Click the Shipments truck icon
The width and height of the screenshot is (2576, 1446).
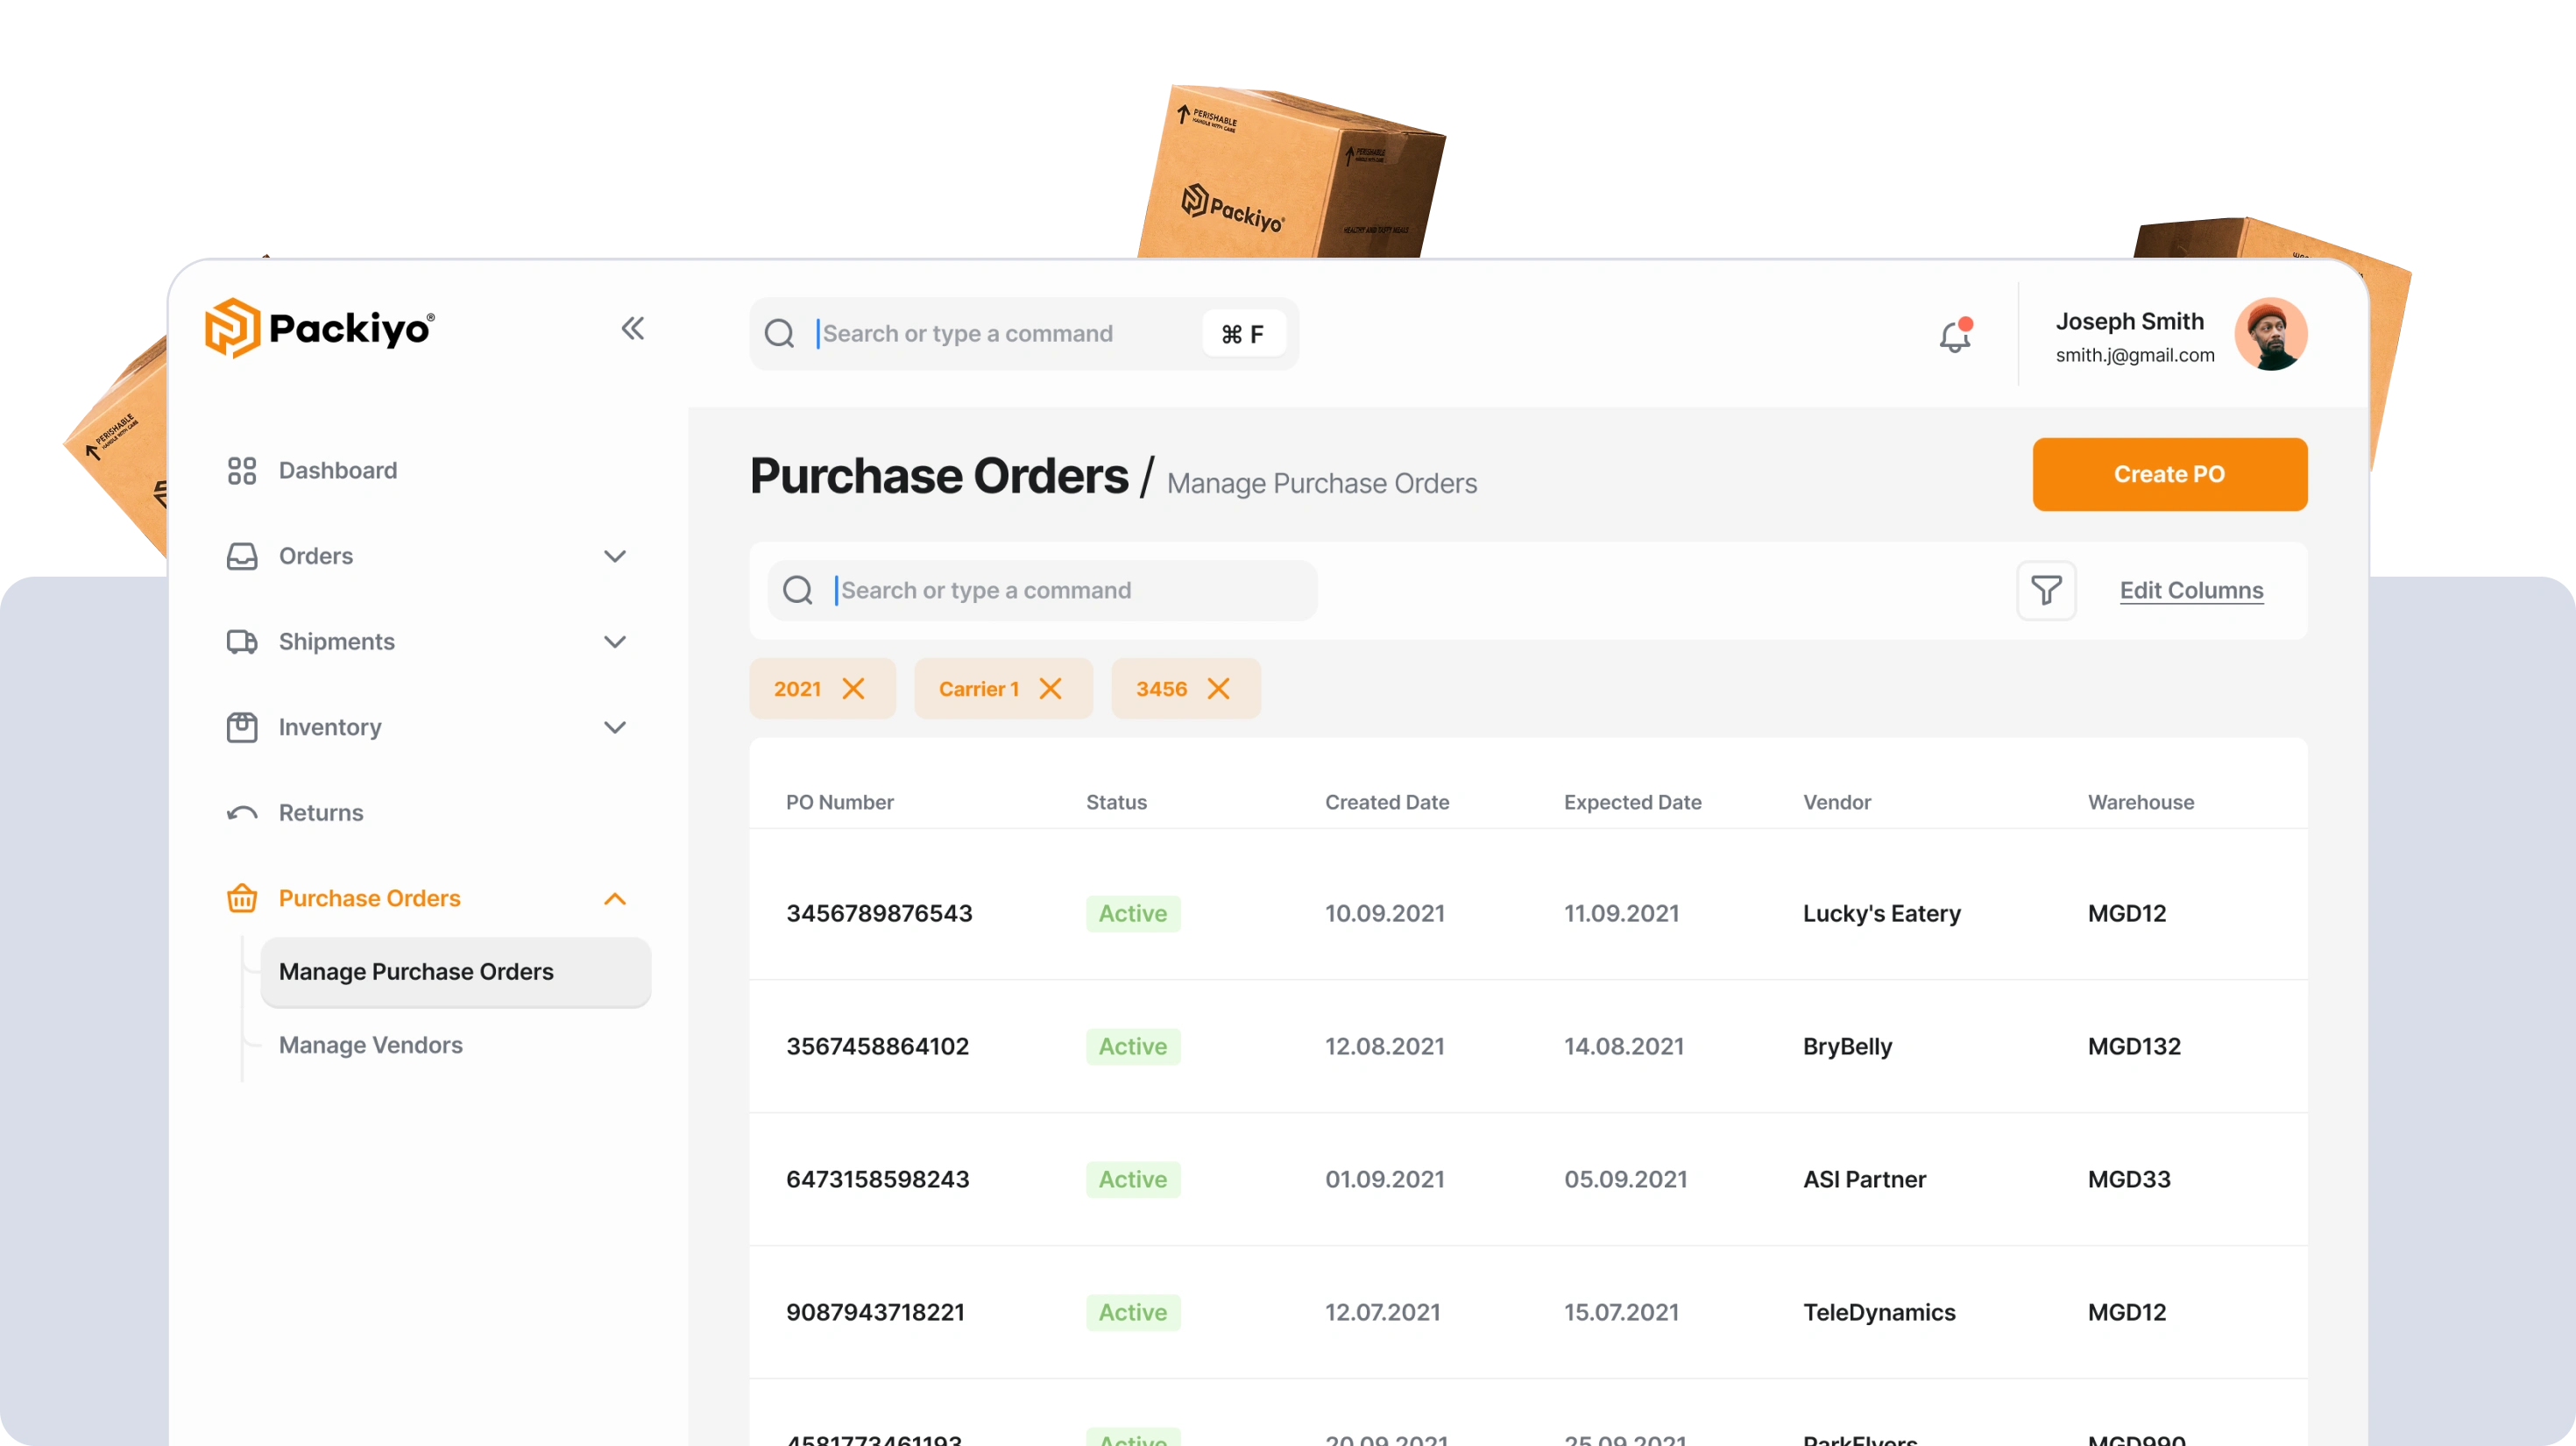click(242, 642)
